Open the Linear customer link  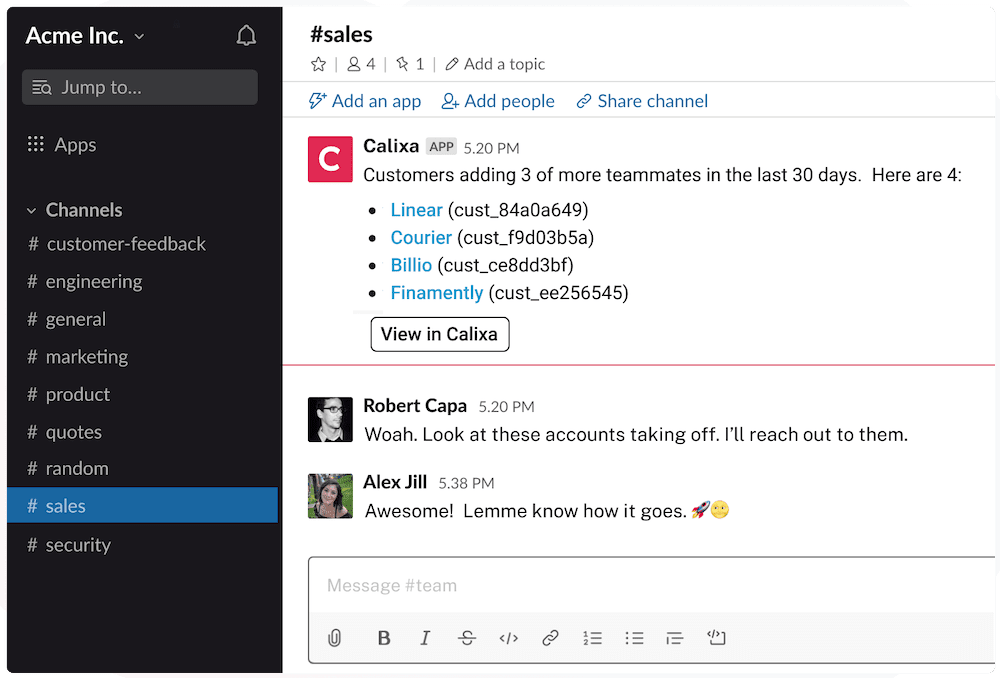point(416,210)
